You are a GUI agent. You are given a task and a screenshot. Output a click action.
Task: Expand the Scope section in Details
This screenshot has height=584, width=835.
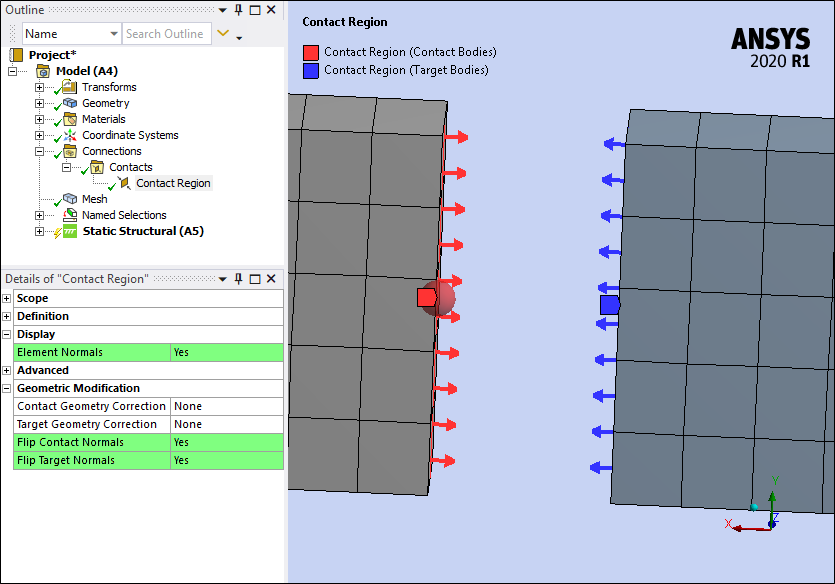(7, 298)
